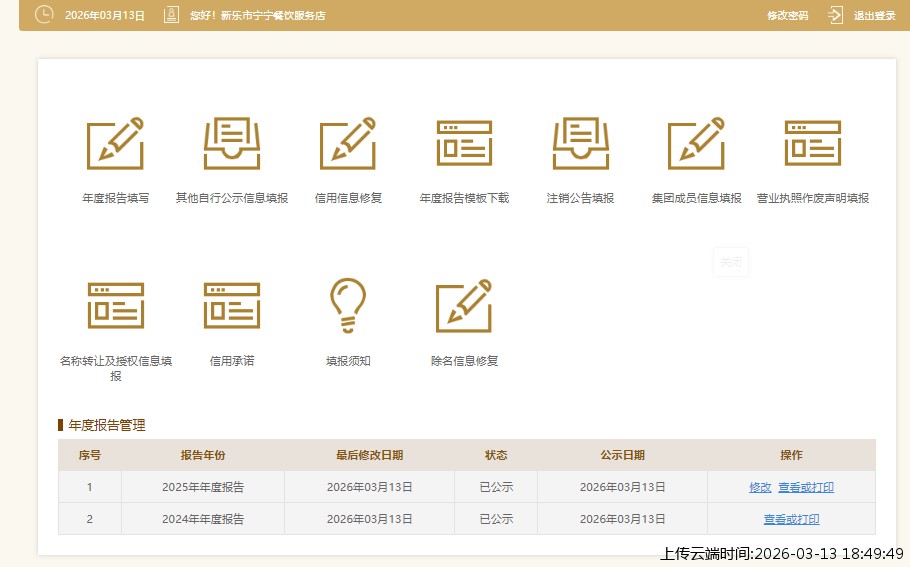Click 集团成员信息填报 label text

[696, 198]
